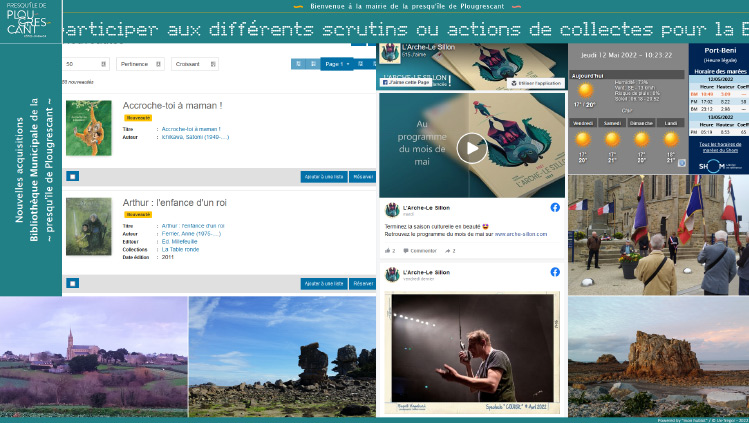Open the arche-sillon.com link in post
Viewport: 749px width, 423px height.
(521, 234)
